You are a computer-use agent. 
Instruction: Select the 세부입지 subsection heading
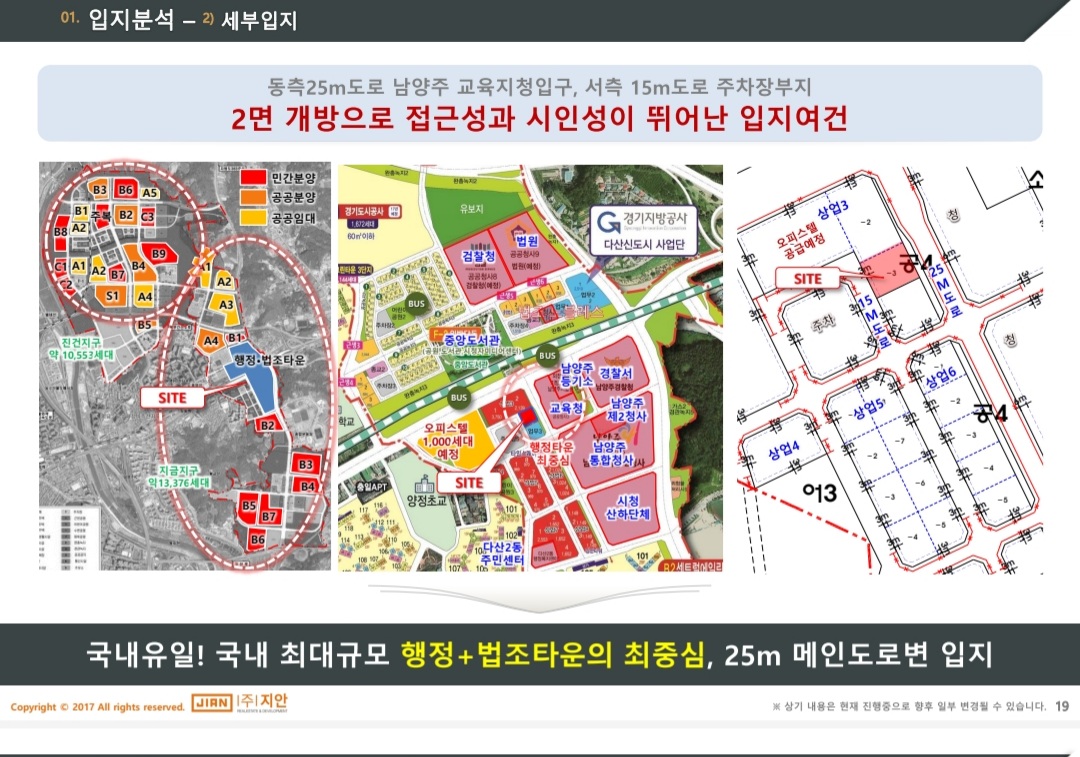258,20
